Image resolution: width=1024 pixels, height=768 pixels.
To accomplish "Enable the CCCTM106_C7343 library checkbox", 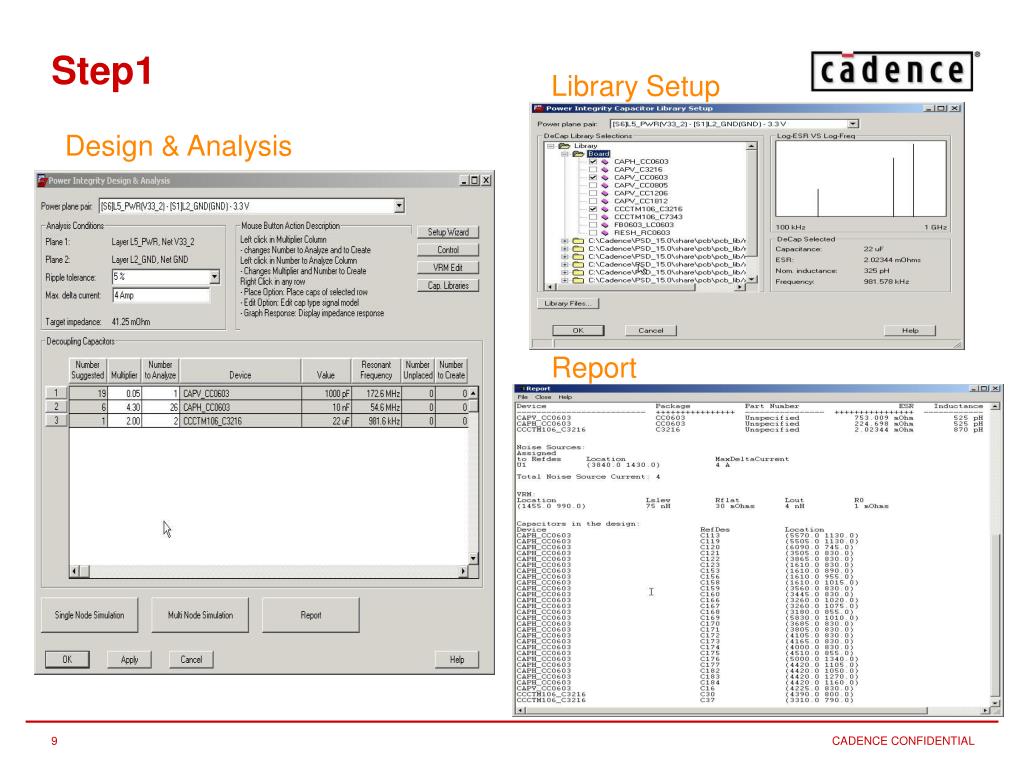I will [593, 217].
